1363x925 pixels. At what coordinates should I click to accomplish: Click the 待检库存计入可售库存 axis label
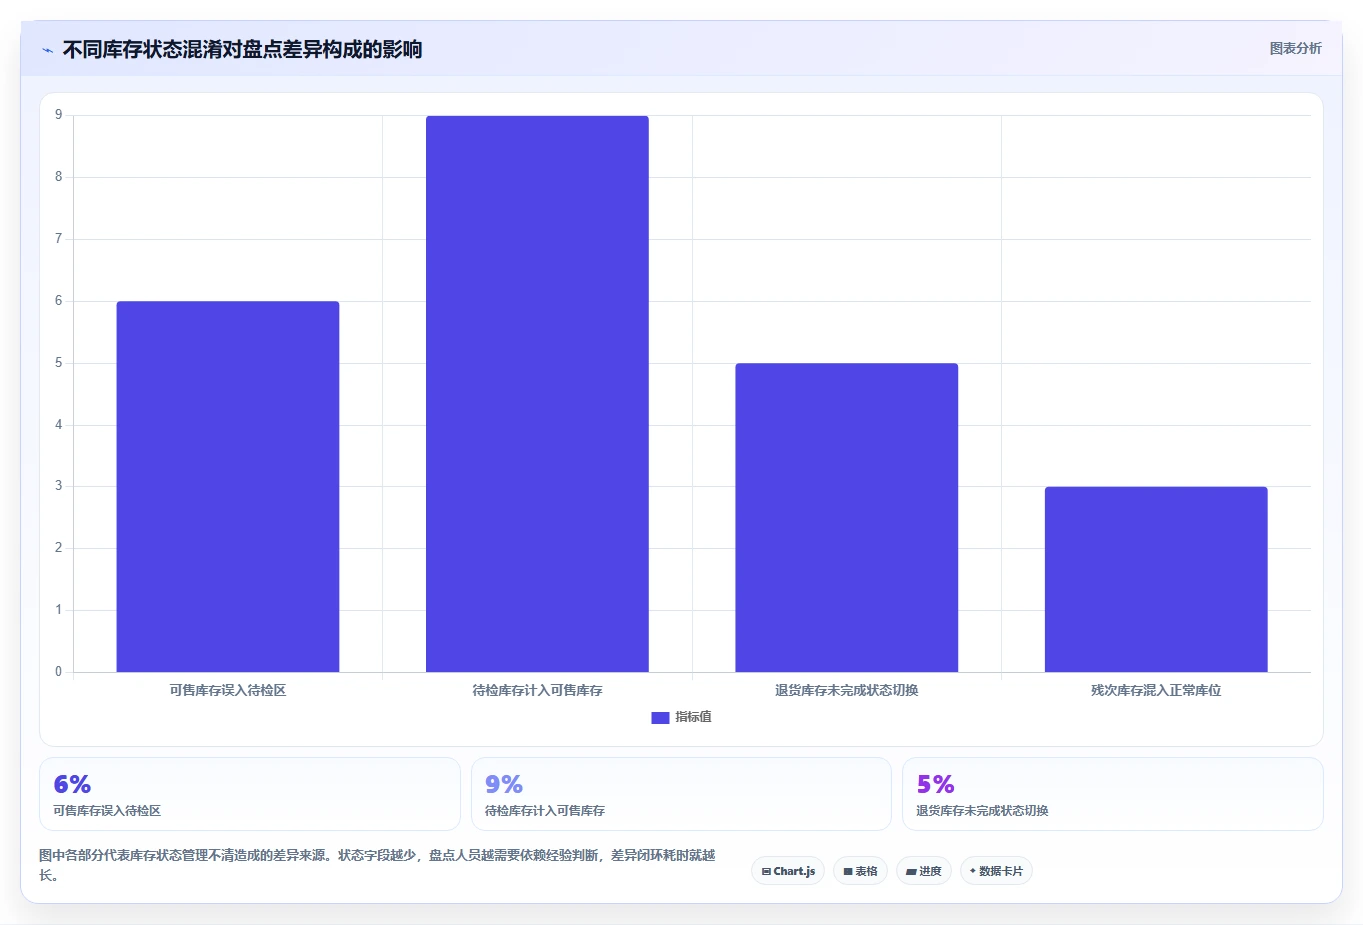[x=537, y=690]
